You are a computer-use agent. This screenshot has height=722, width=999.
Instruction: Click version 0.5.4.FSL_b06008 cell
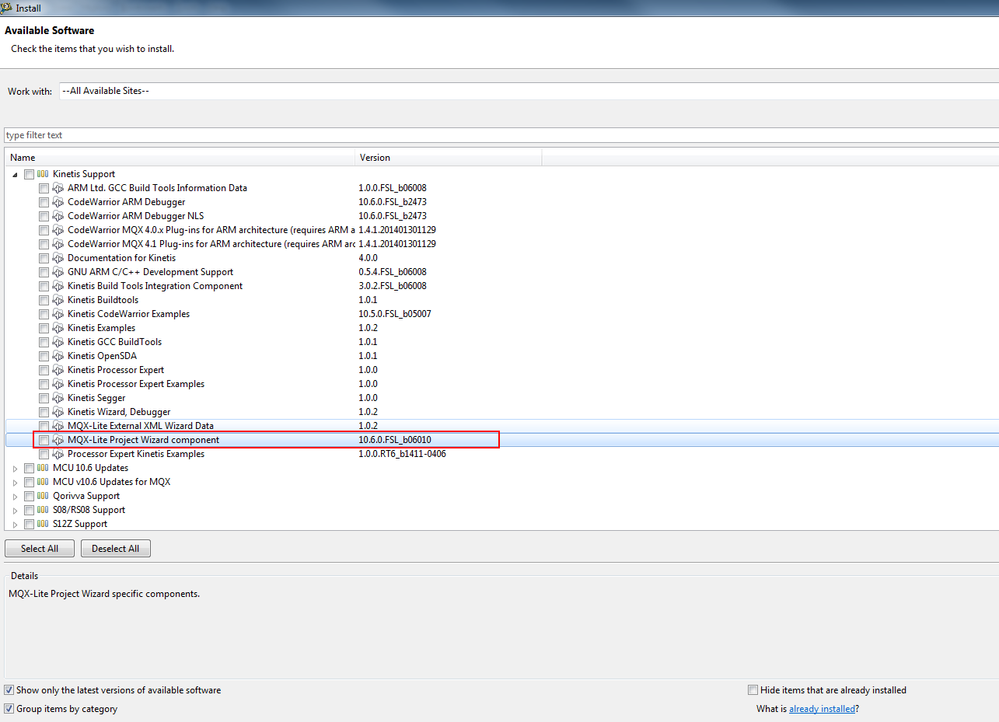(x=392, y=272)
